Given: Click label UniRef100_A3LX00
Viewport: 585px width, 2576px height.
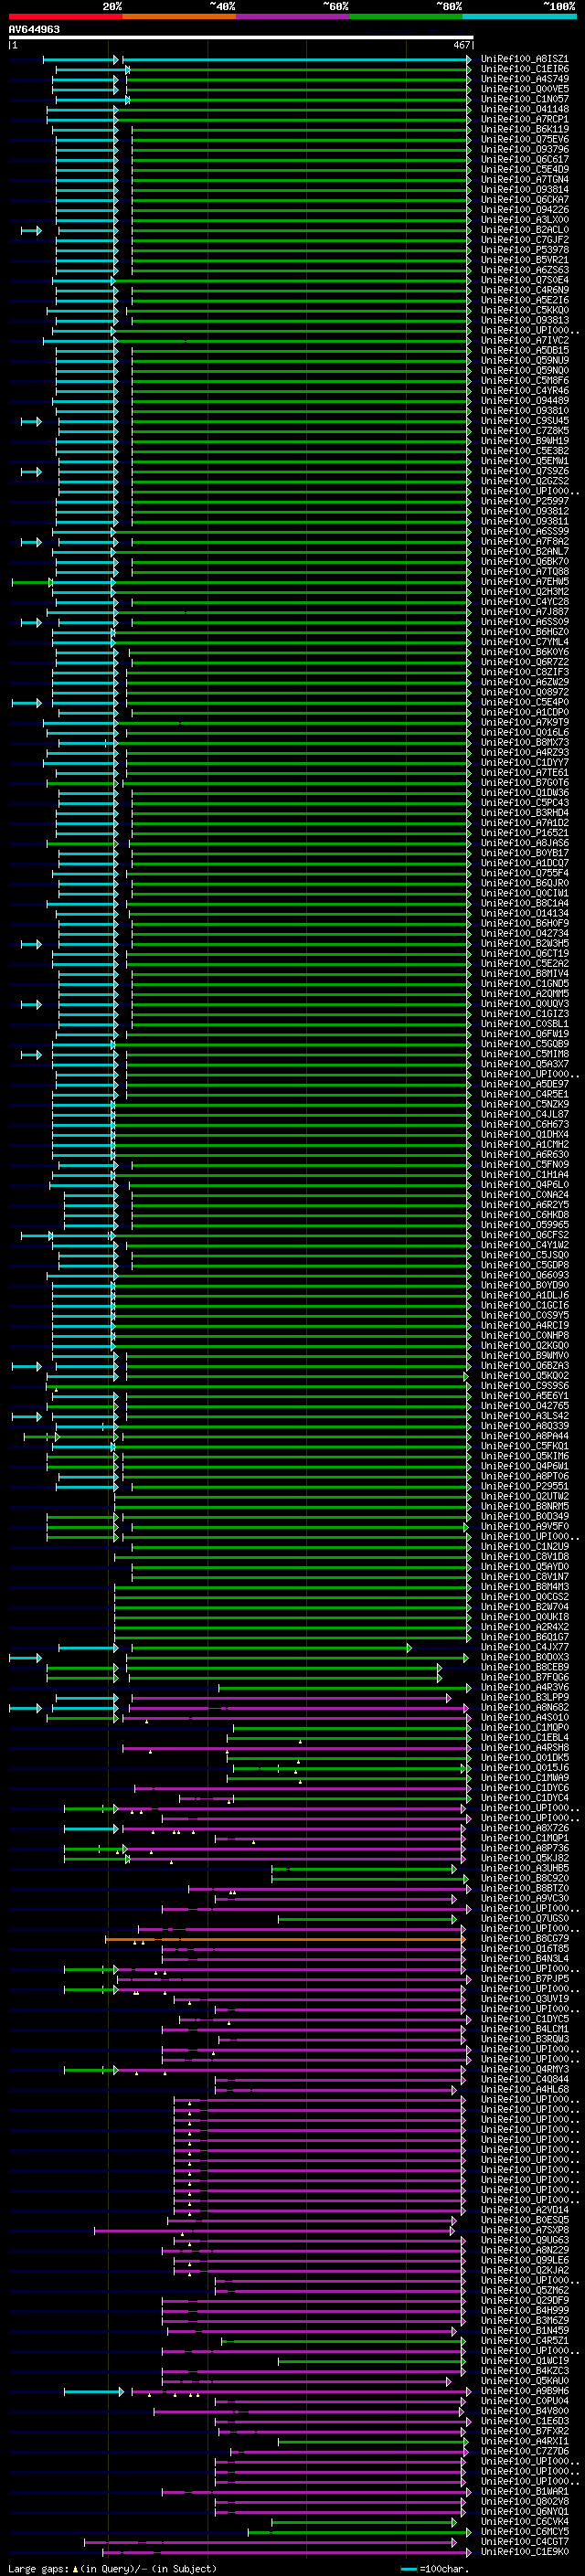Looking at the screenshot, I should (525, 220).
